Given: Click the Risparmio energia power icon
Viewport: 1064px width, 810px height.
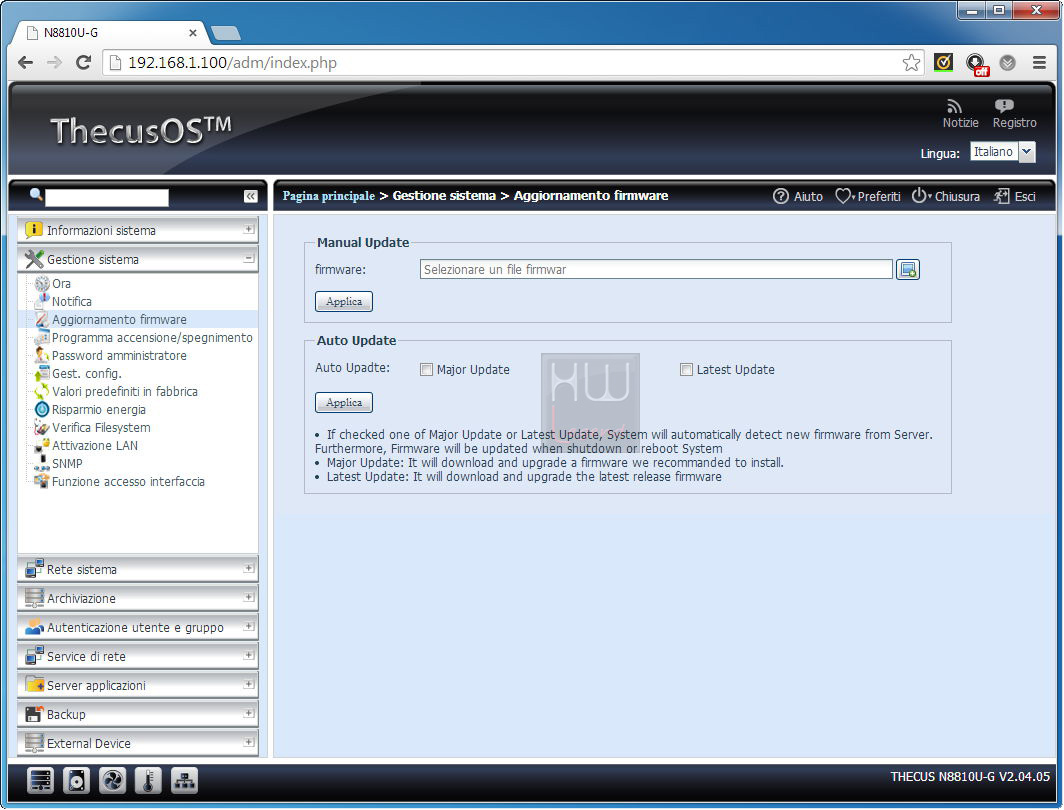Looking at the screenshot, I should pos(42,410).
